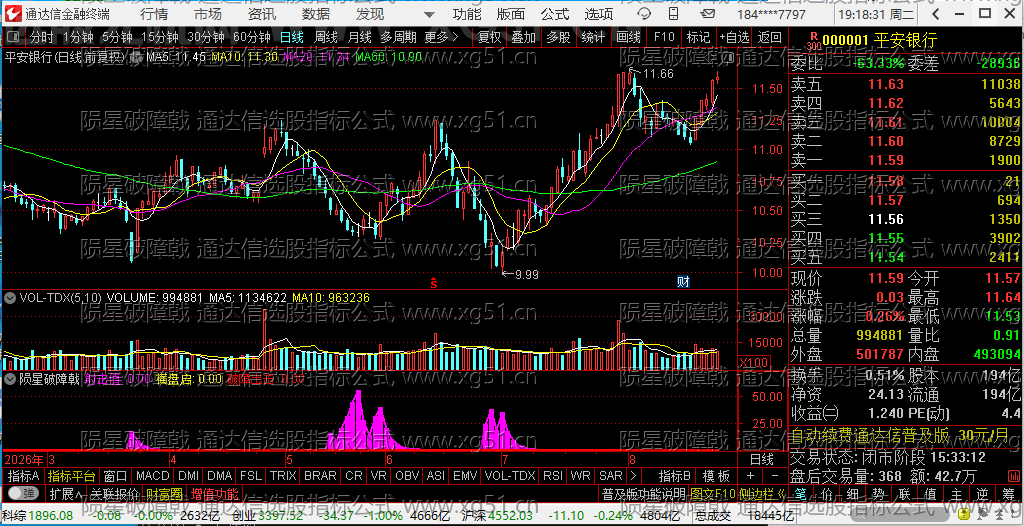Viewport: 1024px width, 526px height.
Task: Open the F10 company info button
Action: pyautogui.click(x=664, y=38)
